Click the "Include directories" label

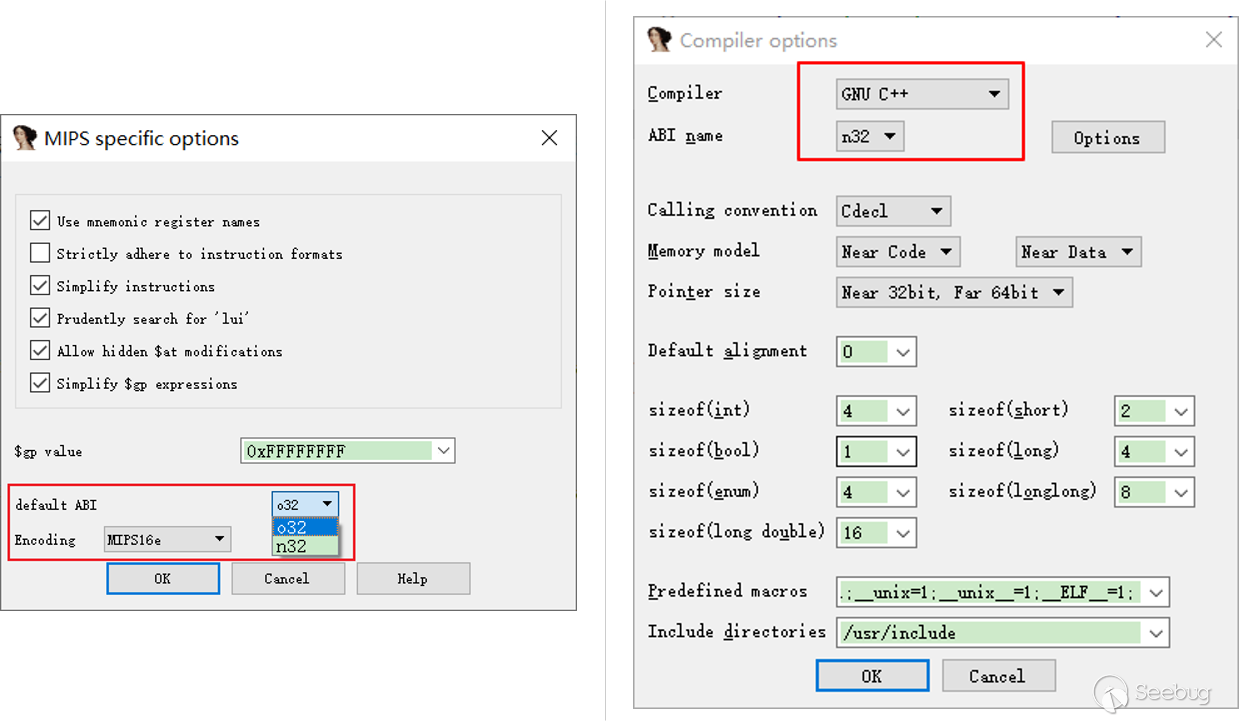click(x=736, y=632)
